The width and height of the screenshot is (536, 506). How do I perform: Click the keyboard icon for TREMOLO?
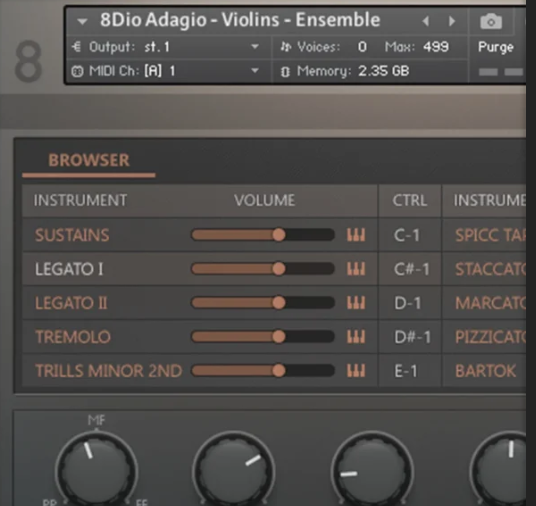tap(356, 336)
